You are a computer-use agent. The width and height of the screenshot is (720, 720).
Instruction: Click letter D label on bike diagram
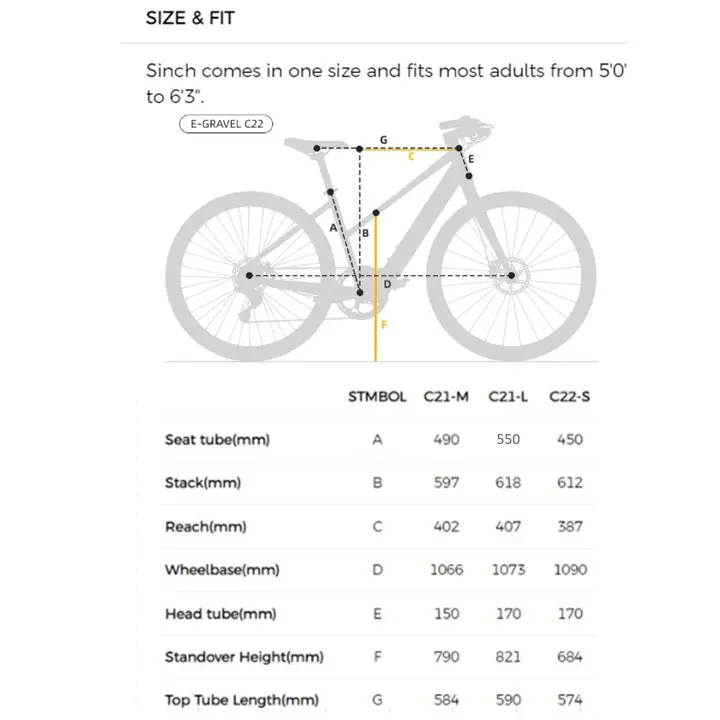point(388,284)
